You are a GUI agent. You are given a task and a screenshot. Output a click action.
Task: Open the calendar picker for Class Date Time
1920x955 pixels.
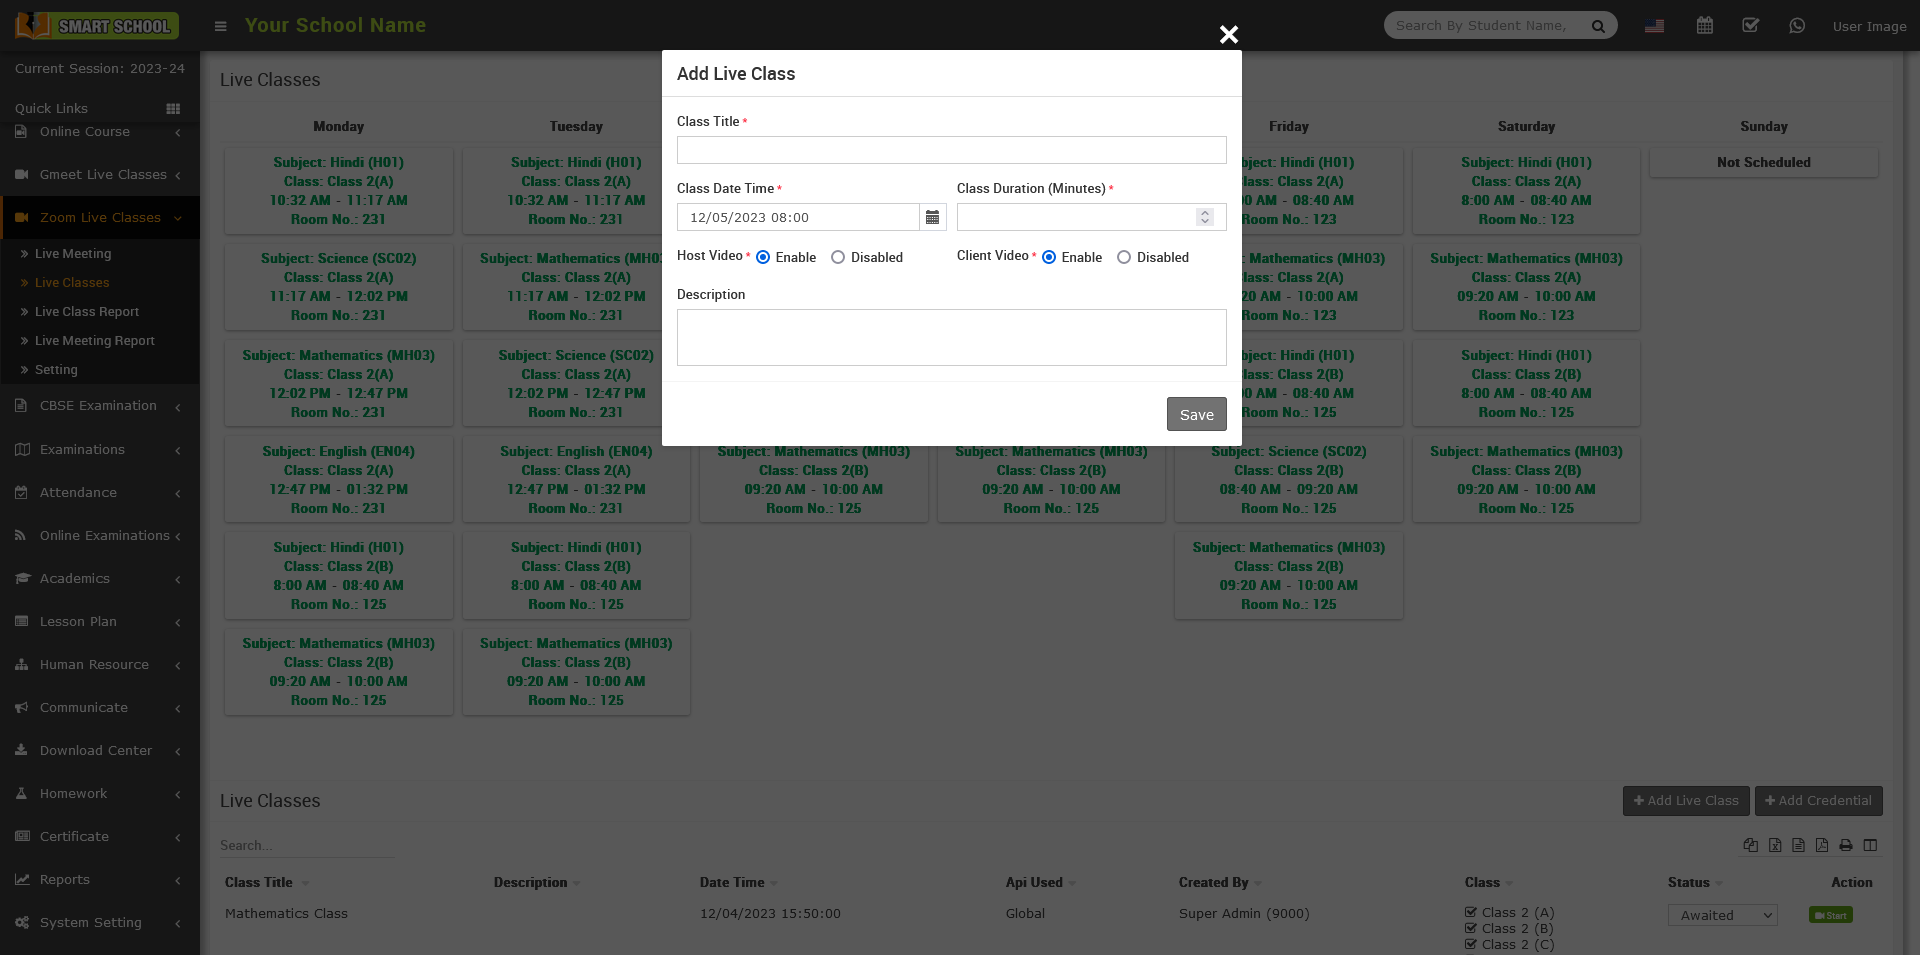(932, 217)
